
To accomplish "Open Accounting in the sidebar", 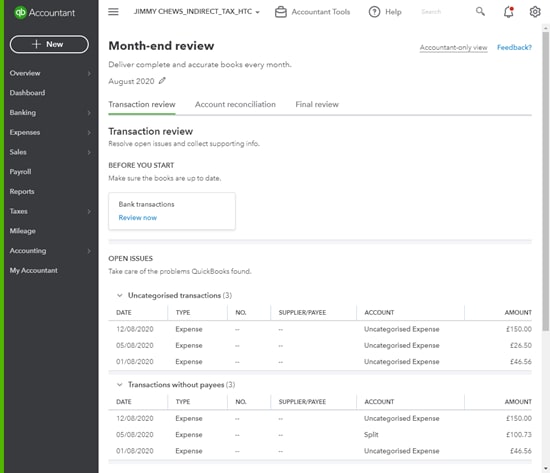I will point(28,251).
